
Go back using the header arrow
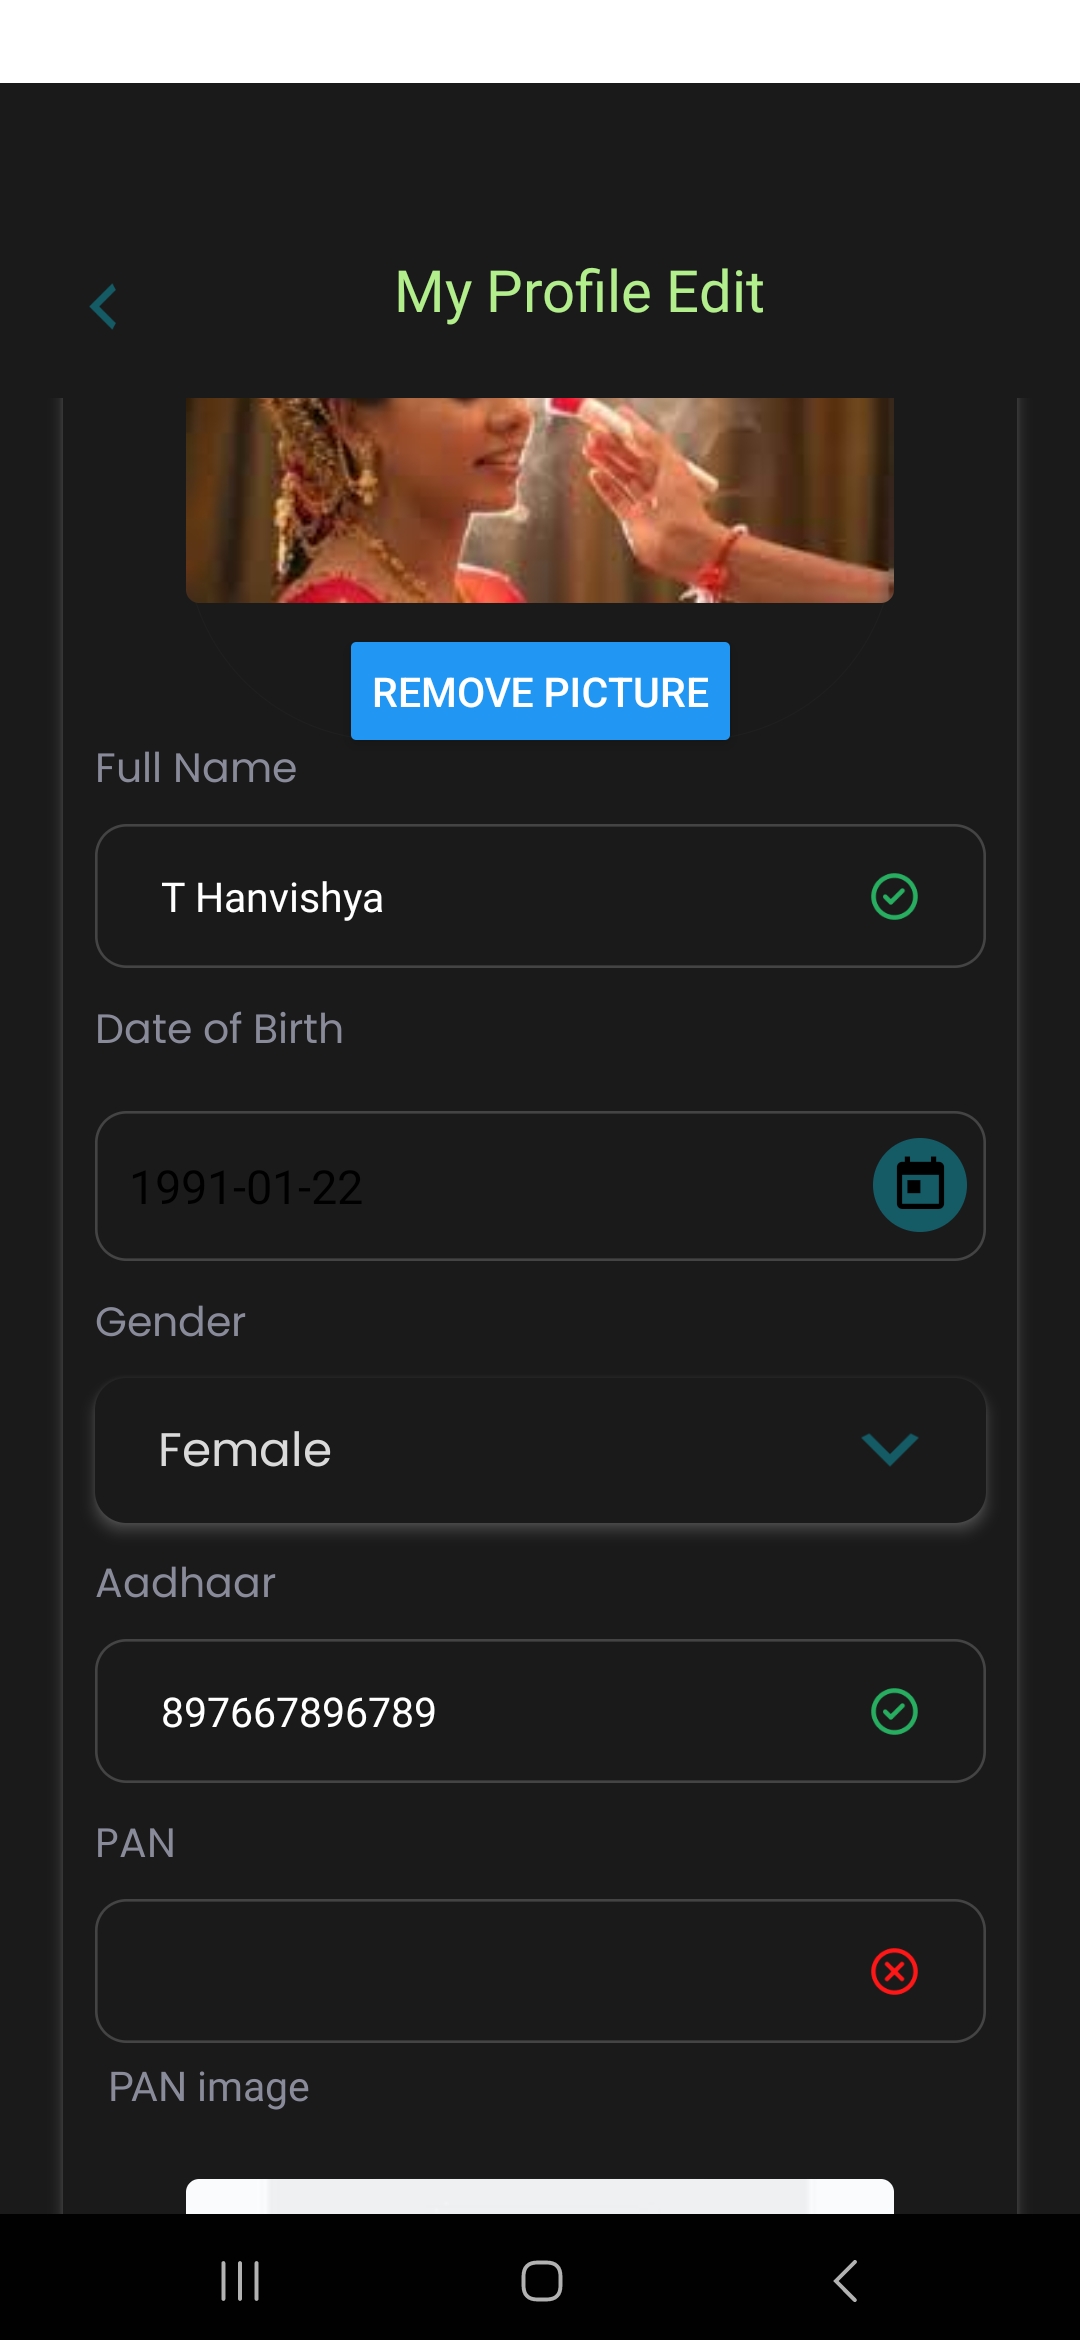(103, 306)
